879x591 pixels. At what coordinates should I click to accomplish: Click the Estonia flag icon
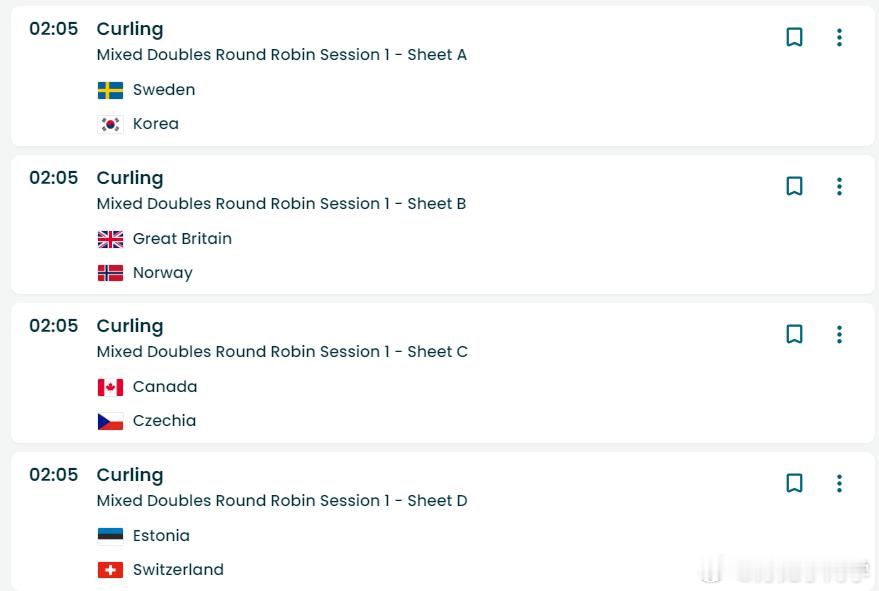(110, 536)
